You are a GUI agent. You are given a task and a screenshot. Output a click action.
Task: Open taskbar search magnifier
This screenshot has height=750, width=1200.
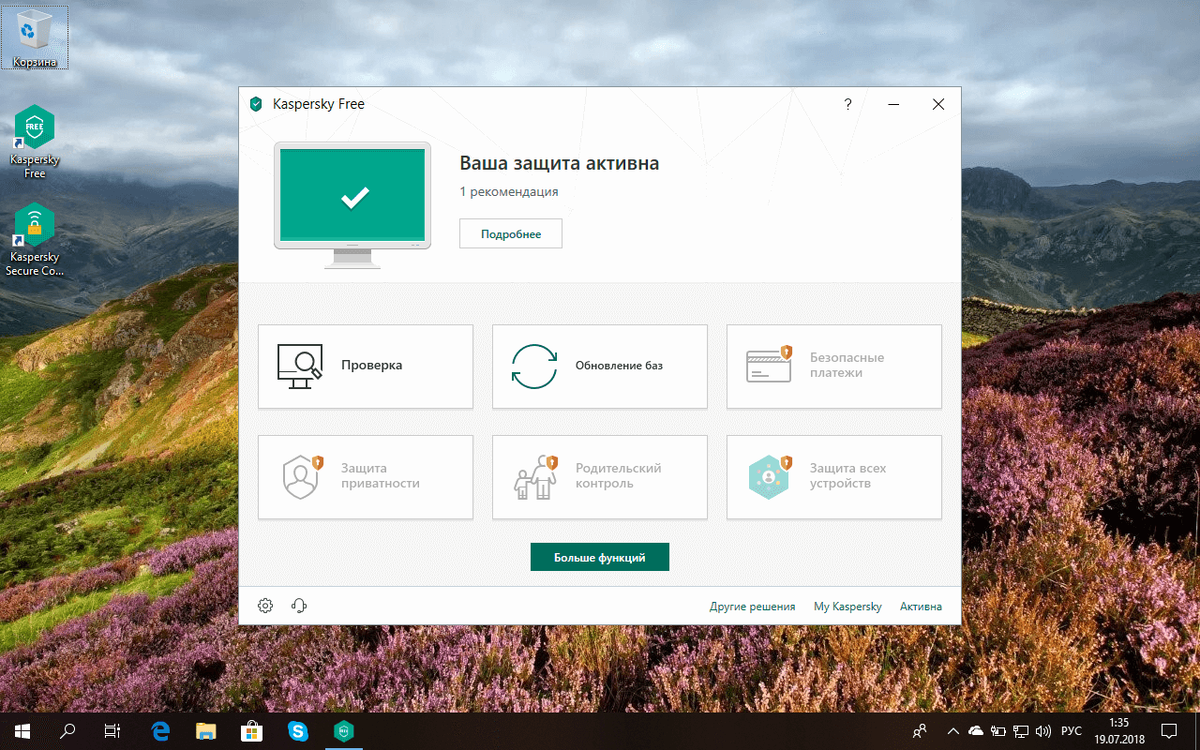coord(68,731)
